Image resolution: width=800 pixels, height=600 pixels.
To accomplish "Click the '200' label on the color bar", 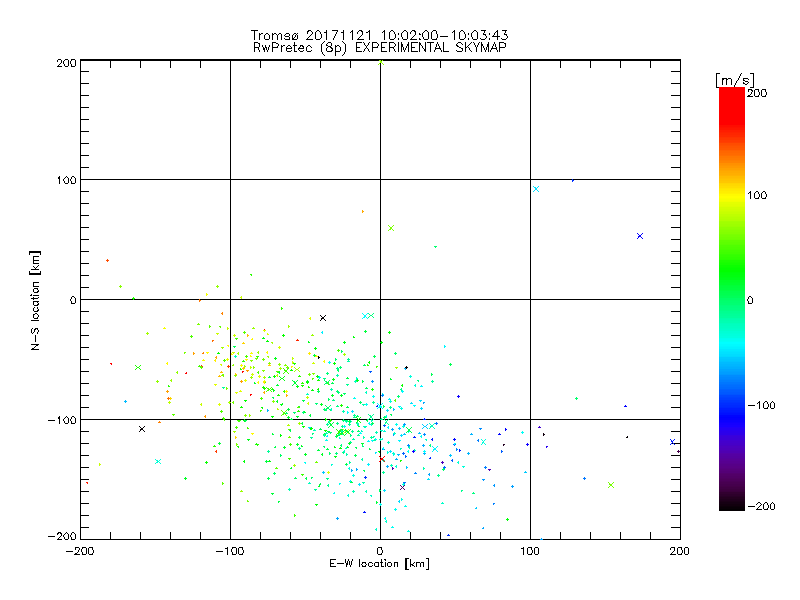I will [x=757, y=93].
